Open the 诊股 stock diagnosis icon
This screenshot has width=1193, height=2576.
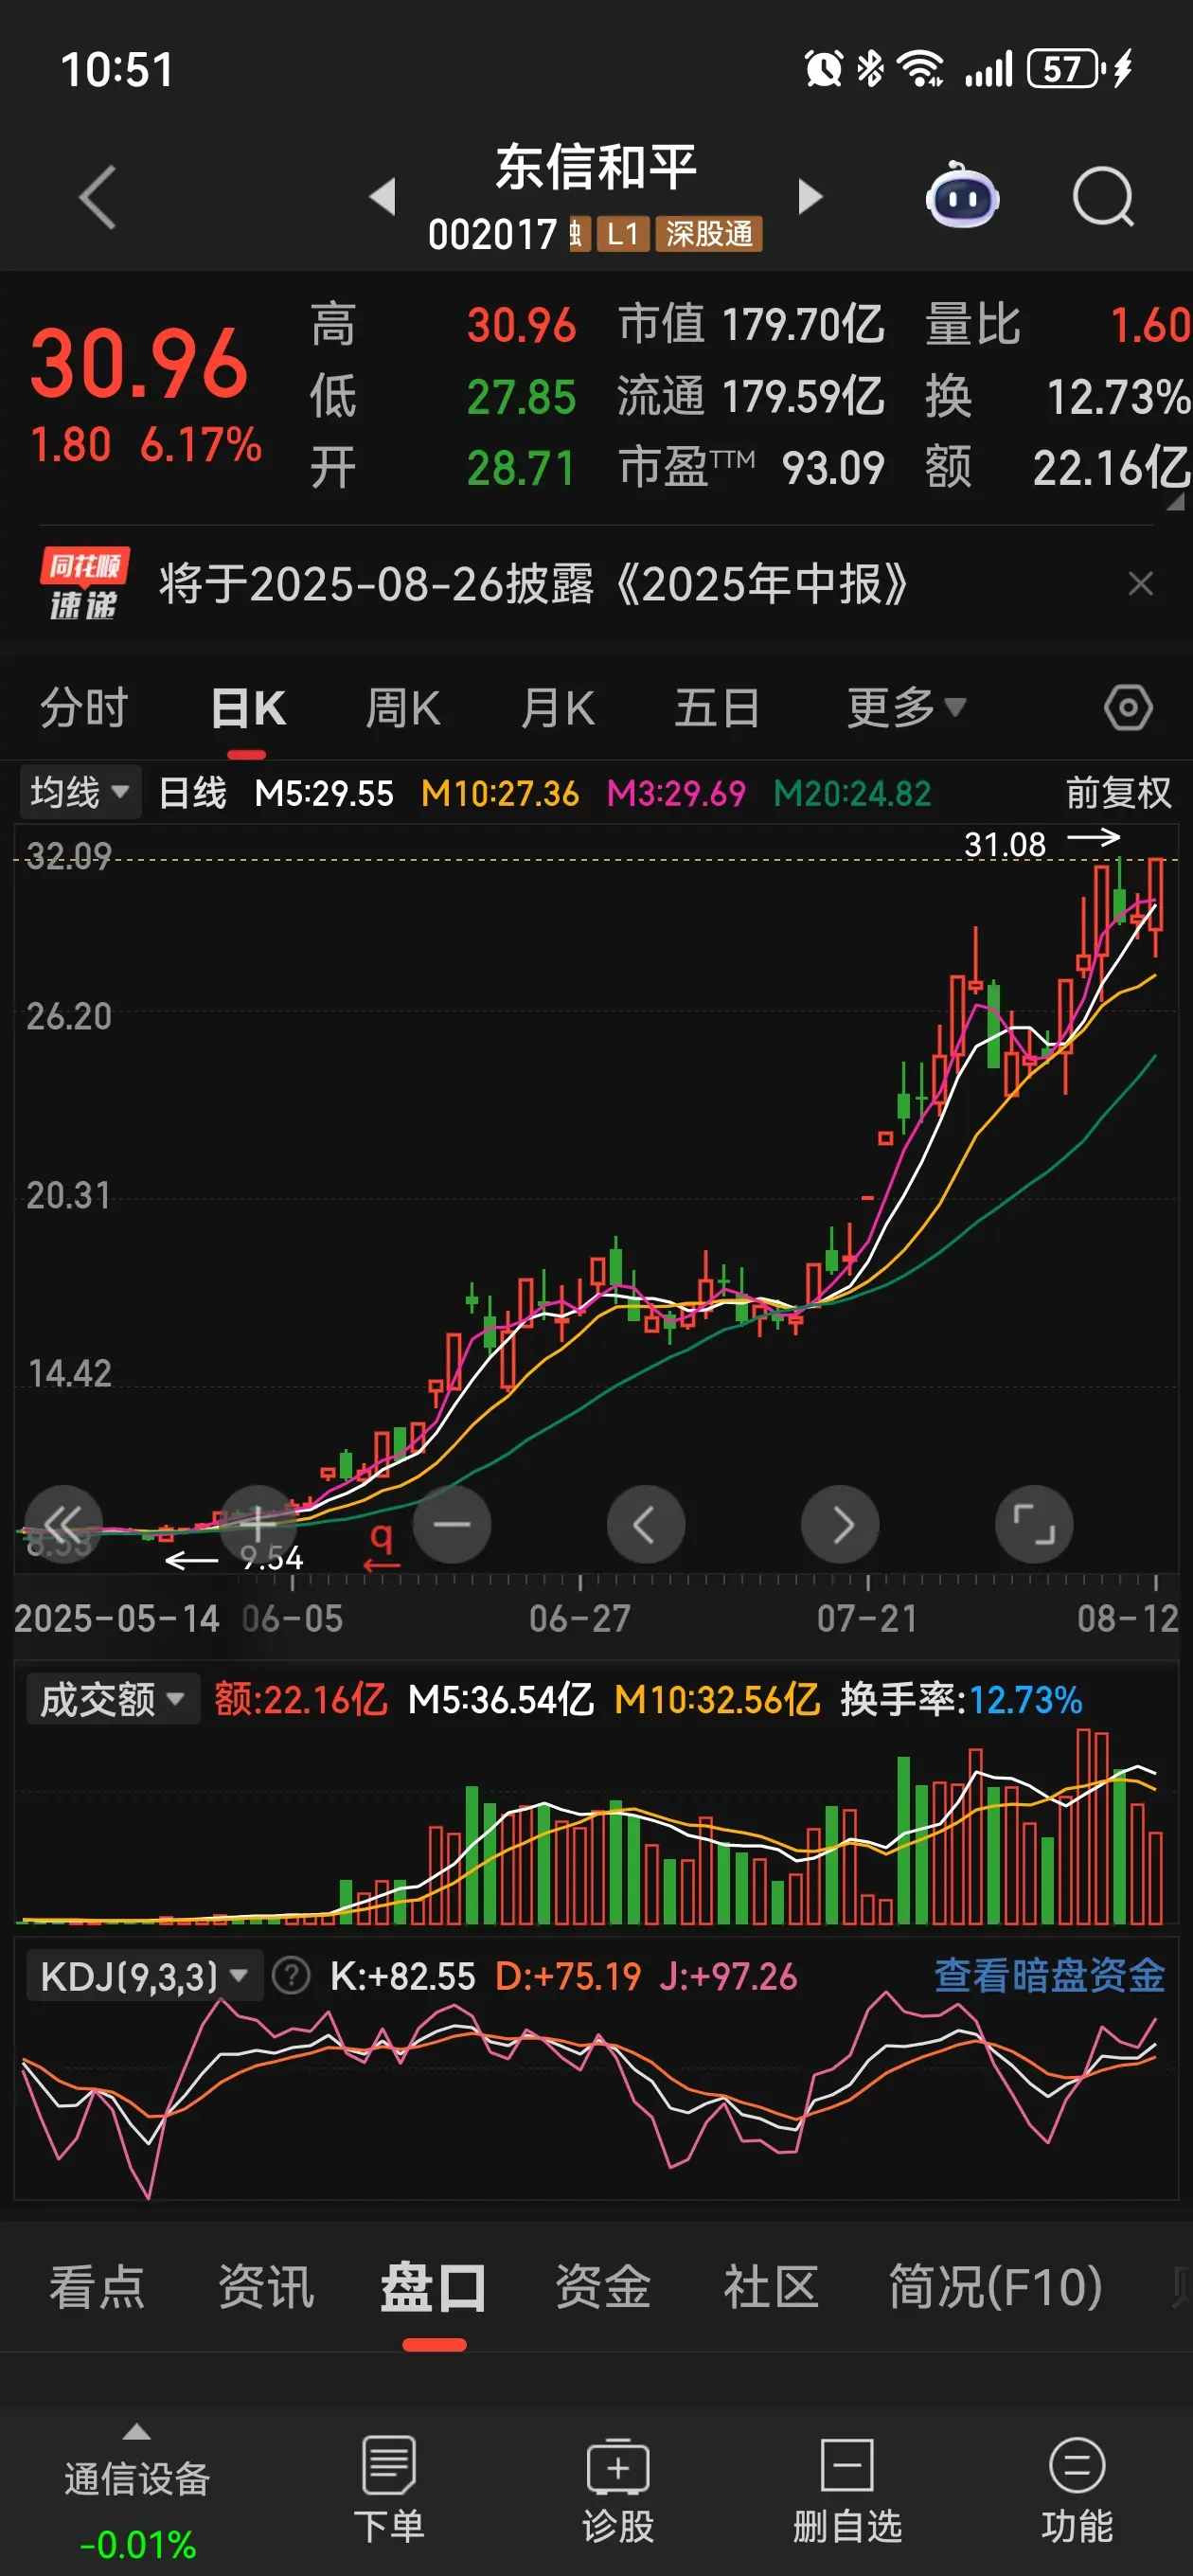coord(618,2489)
